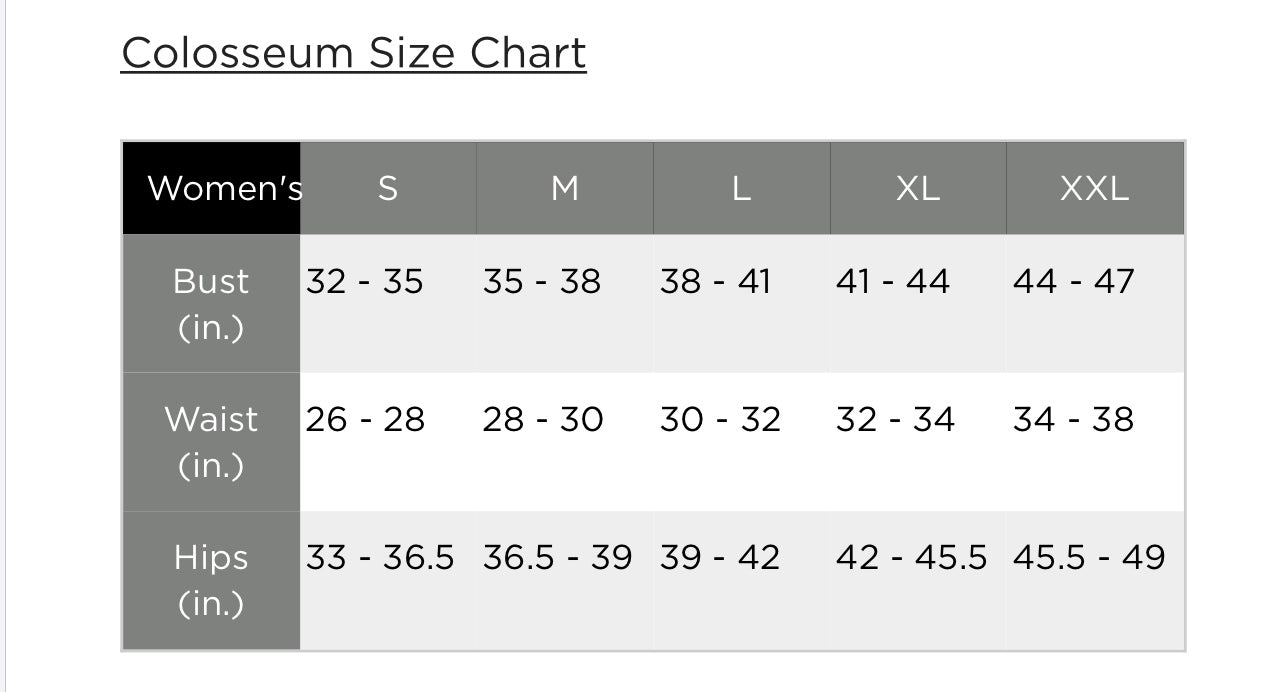Click the S size column header

[x=388, y=188]
